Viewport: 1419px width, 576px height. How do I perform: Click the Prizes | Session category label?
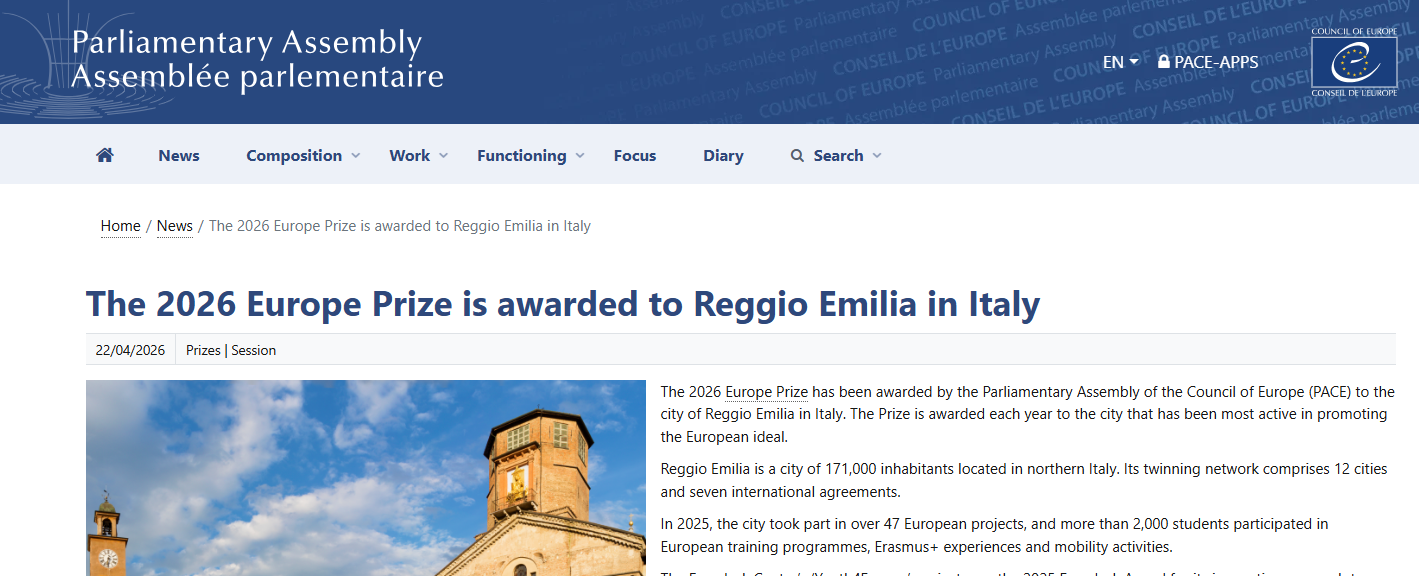pyautogui.click(x=231, y=350)
